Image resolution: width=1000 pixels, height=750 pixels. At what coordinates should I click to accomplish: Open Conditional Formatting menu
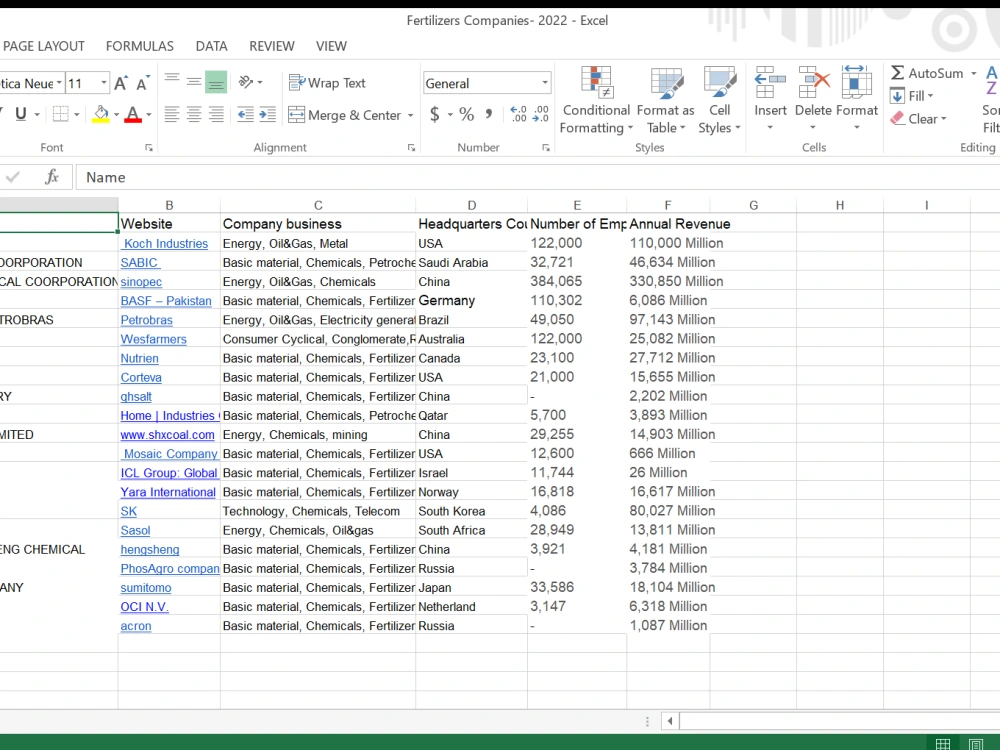pyautogui.click(x=596, y=101)
